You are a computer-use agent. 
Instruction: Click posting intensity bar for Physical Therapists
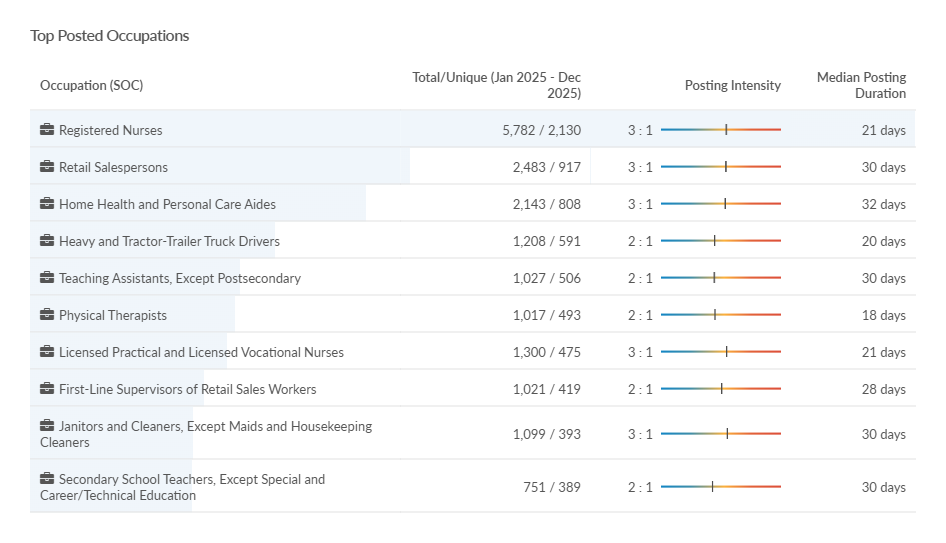tap(720, 315)
